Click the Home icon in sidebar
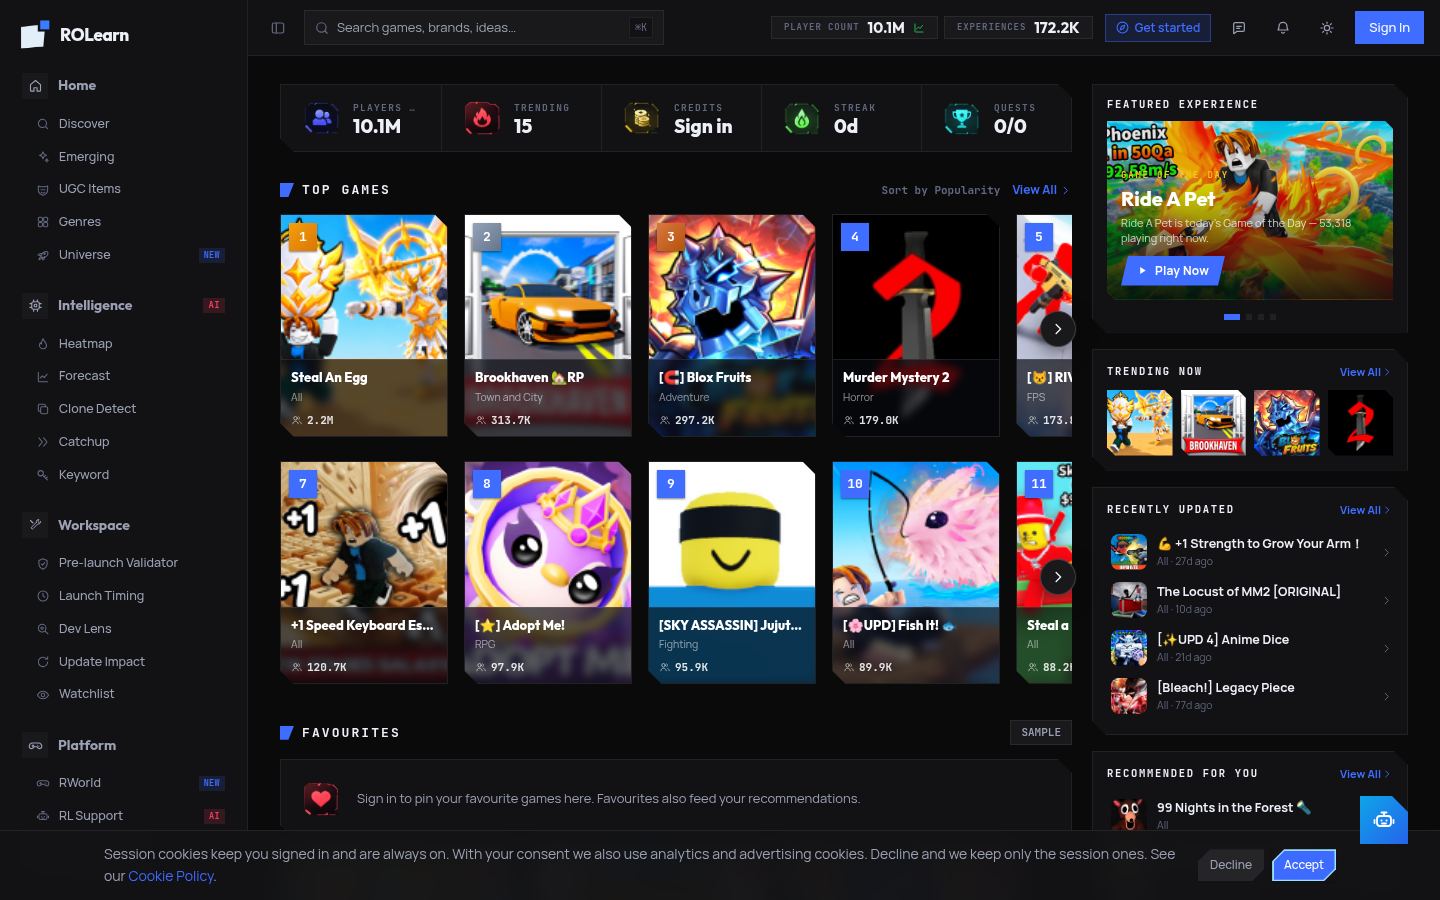 point(35,85)
